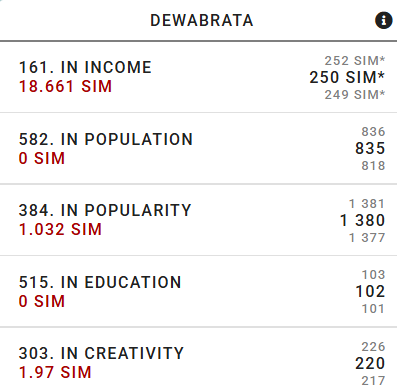
Task: Select the DEWABRATA title header
Action: click(x=202, y=21)
